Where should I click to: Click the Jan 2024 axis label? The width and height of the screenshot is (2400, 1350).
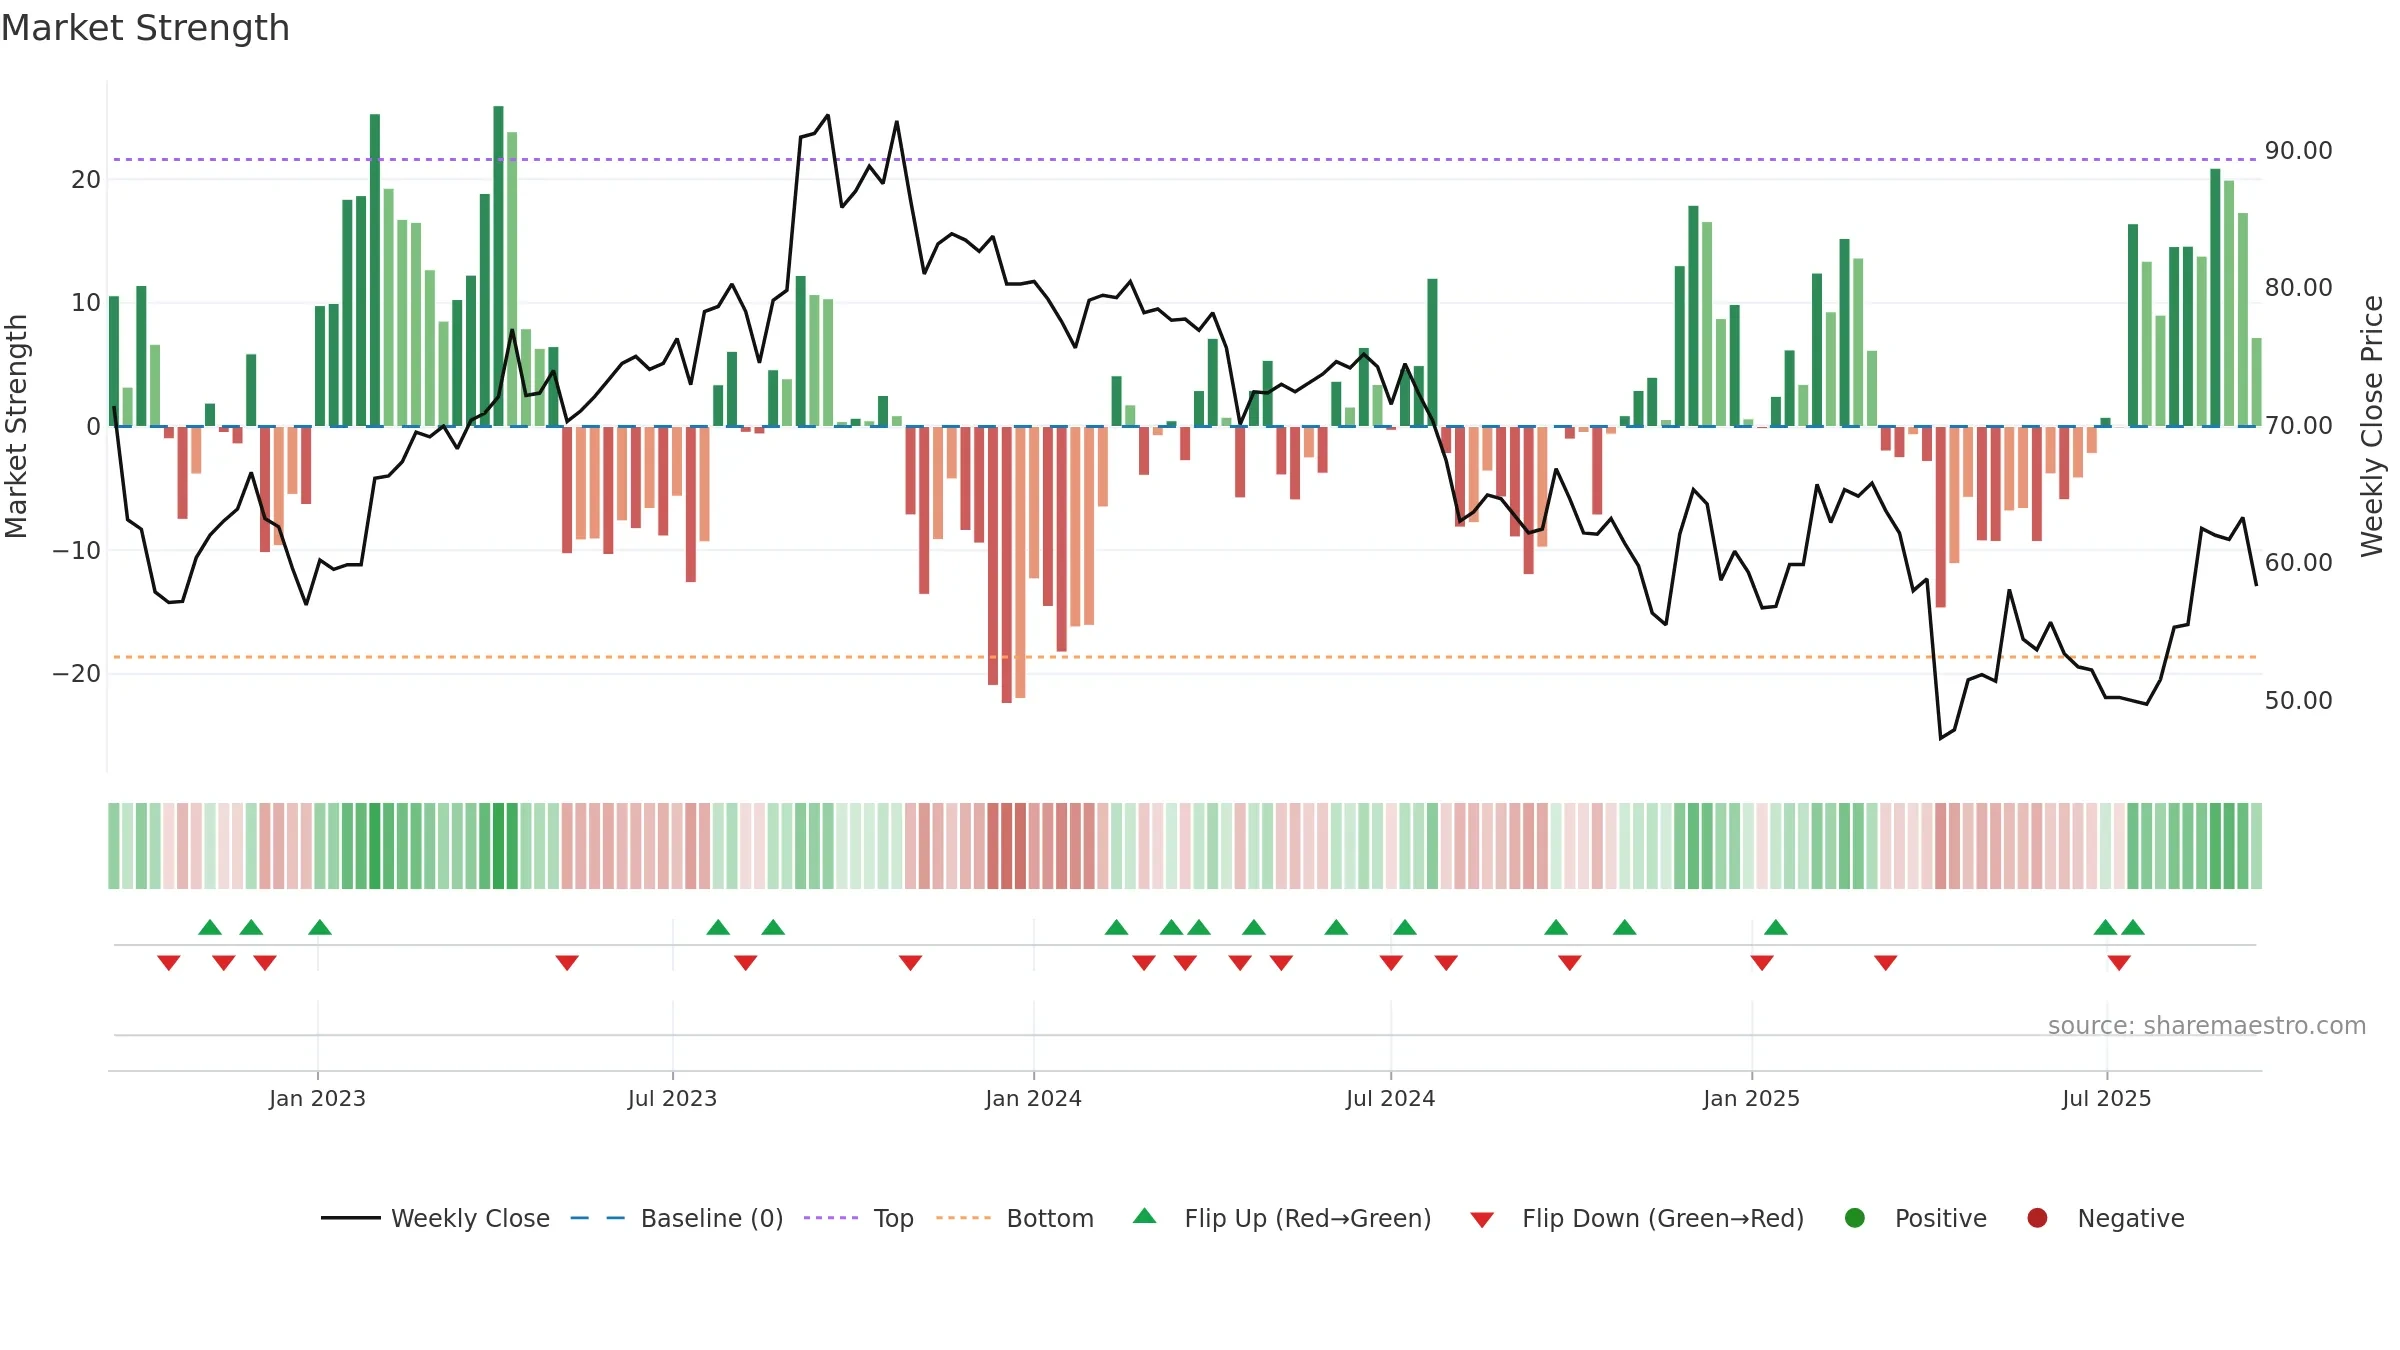click(x=1033, y=1098)
